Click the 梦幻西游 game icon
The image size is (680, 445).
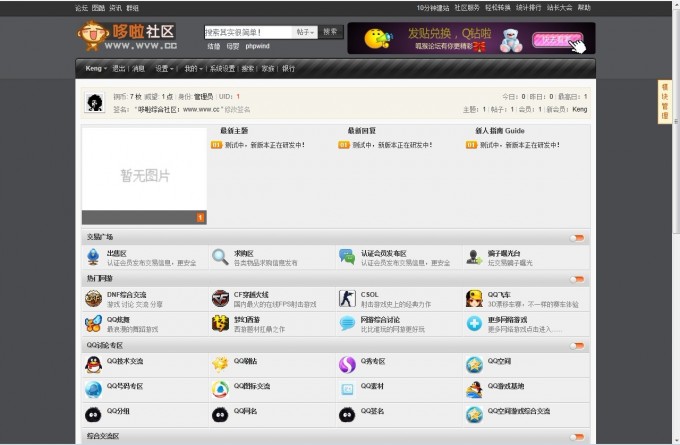(x=220, y=324)
